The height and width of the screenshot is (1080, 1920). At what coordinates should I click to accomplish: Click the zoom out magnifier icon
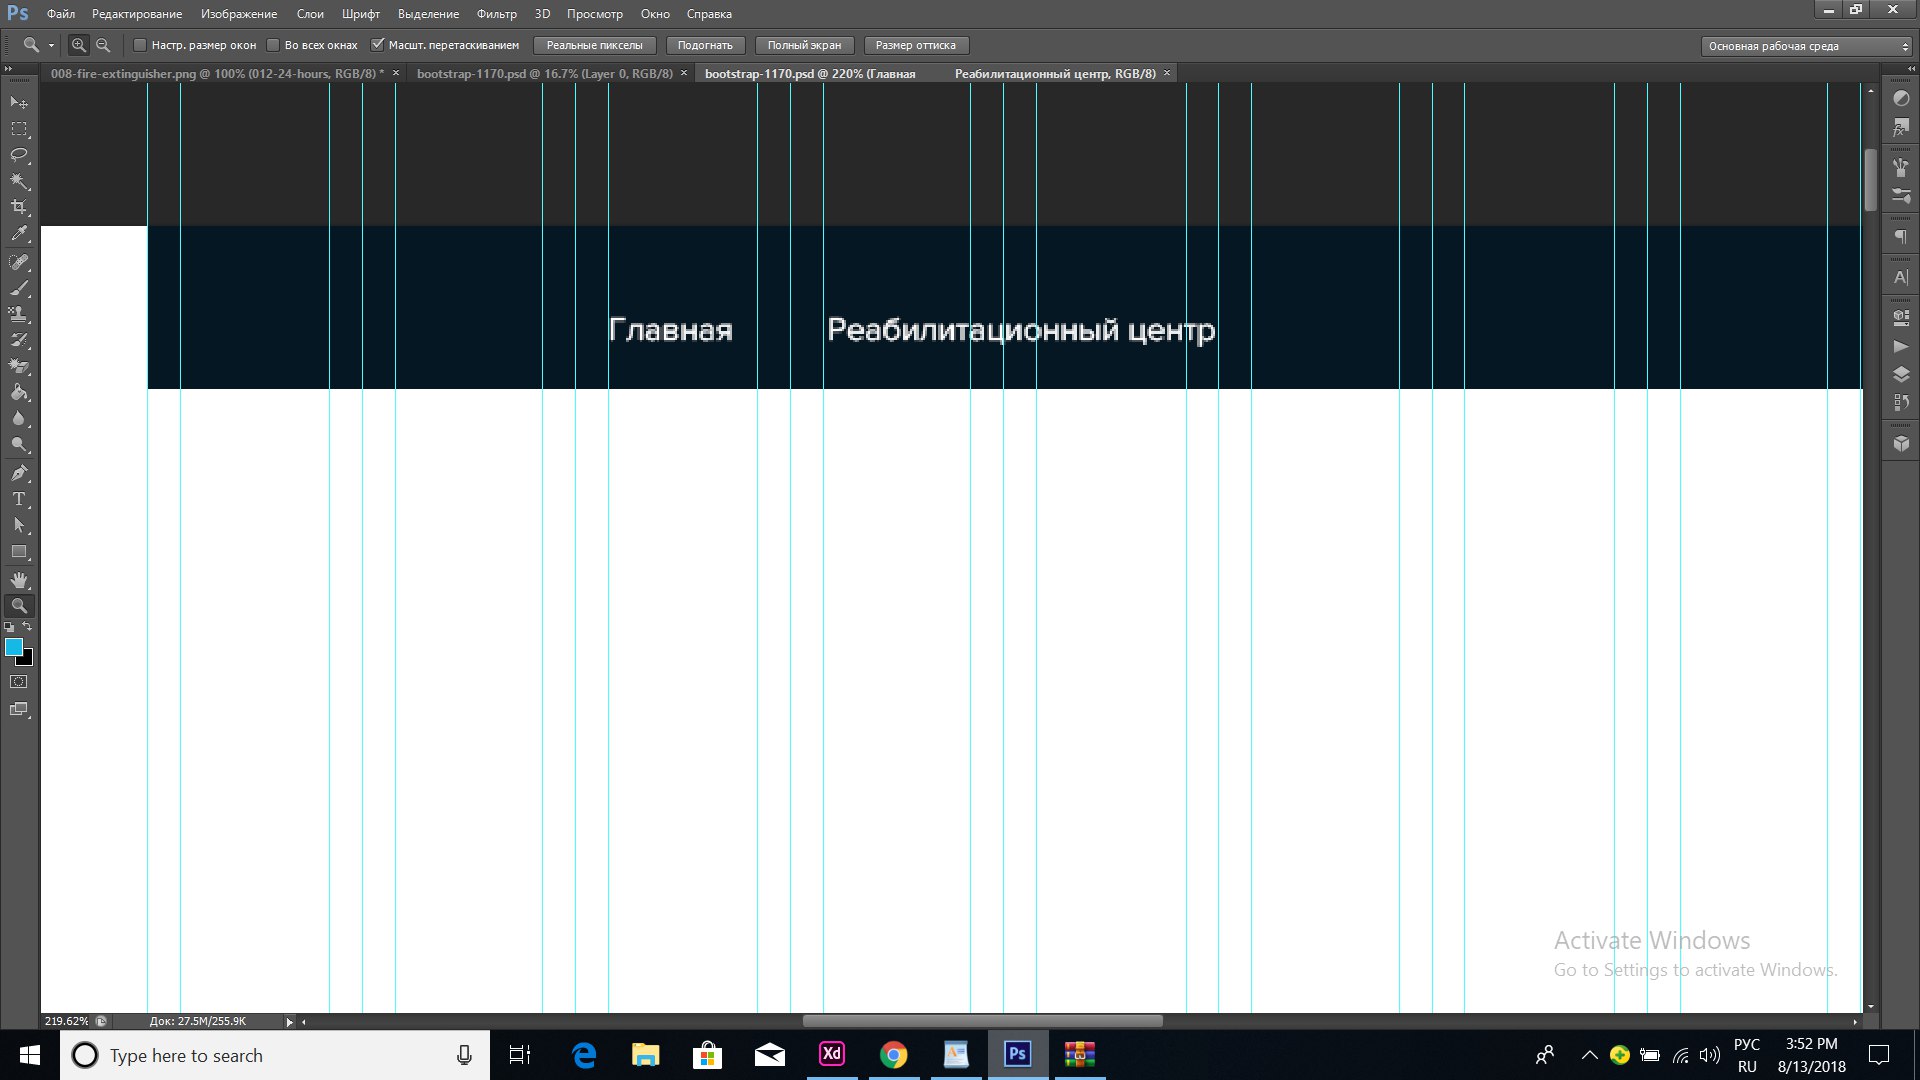coord(103,45)
